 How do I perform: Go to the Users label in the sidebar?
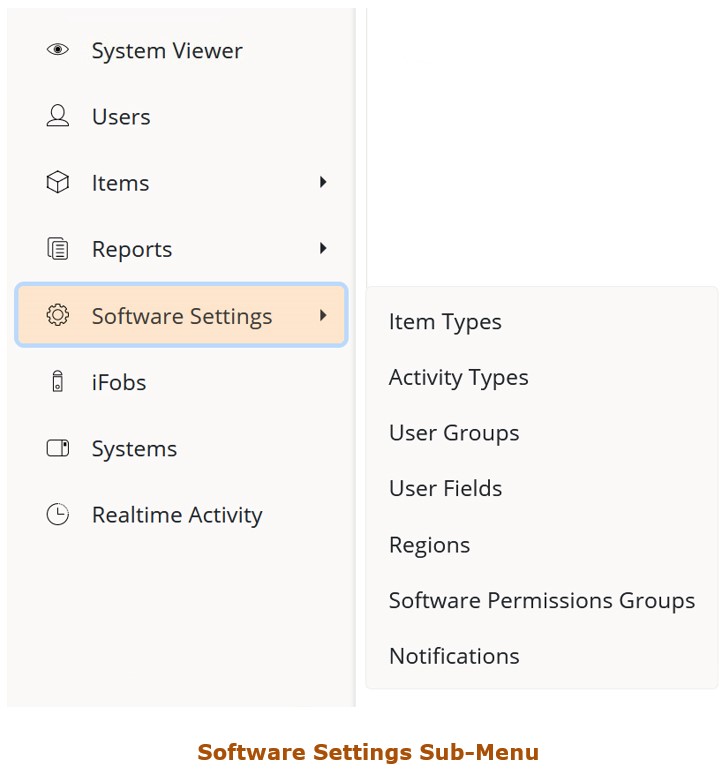coord(121,117)
